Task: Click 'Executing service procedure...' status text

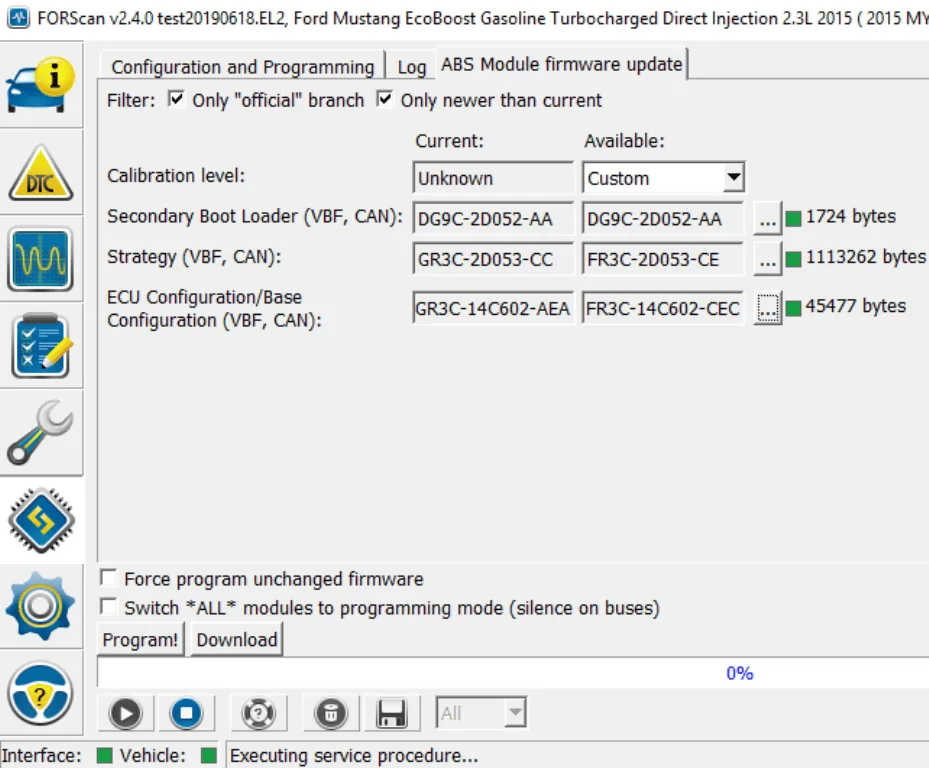Action: point(354,756)
